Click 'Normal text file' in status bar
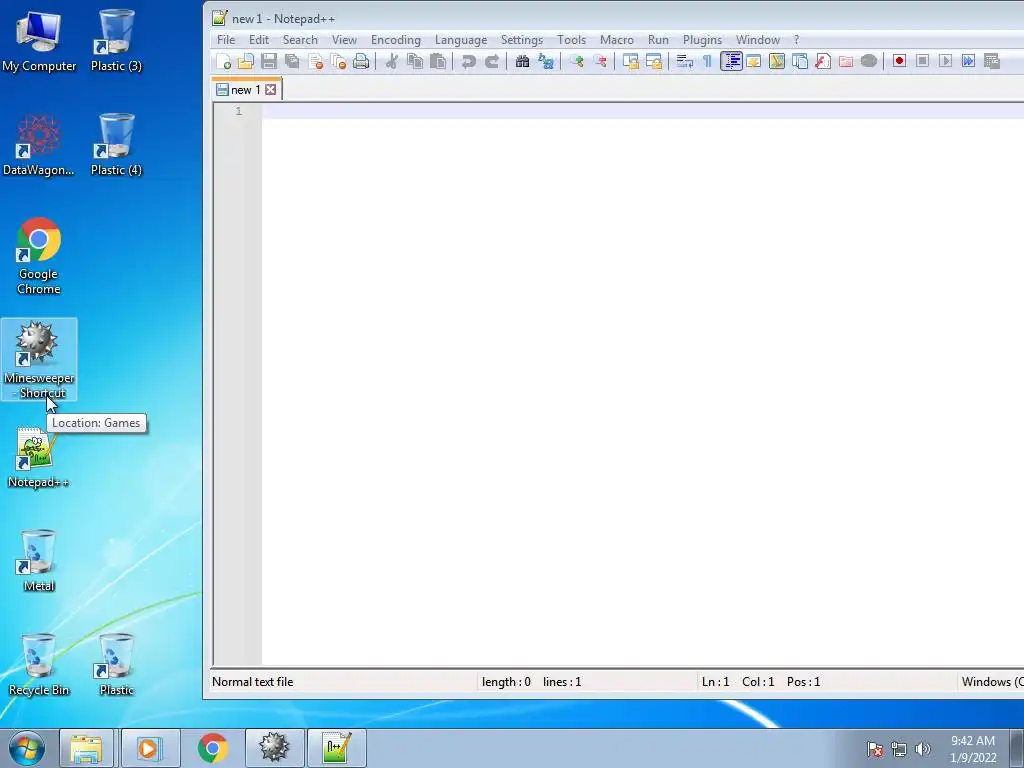This screenshot has width=1024, height=768. [x=253, y=682]
